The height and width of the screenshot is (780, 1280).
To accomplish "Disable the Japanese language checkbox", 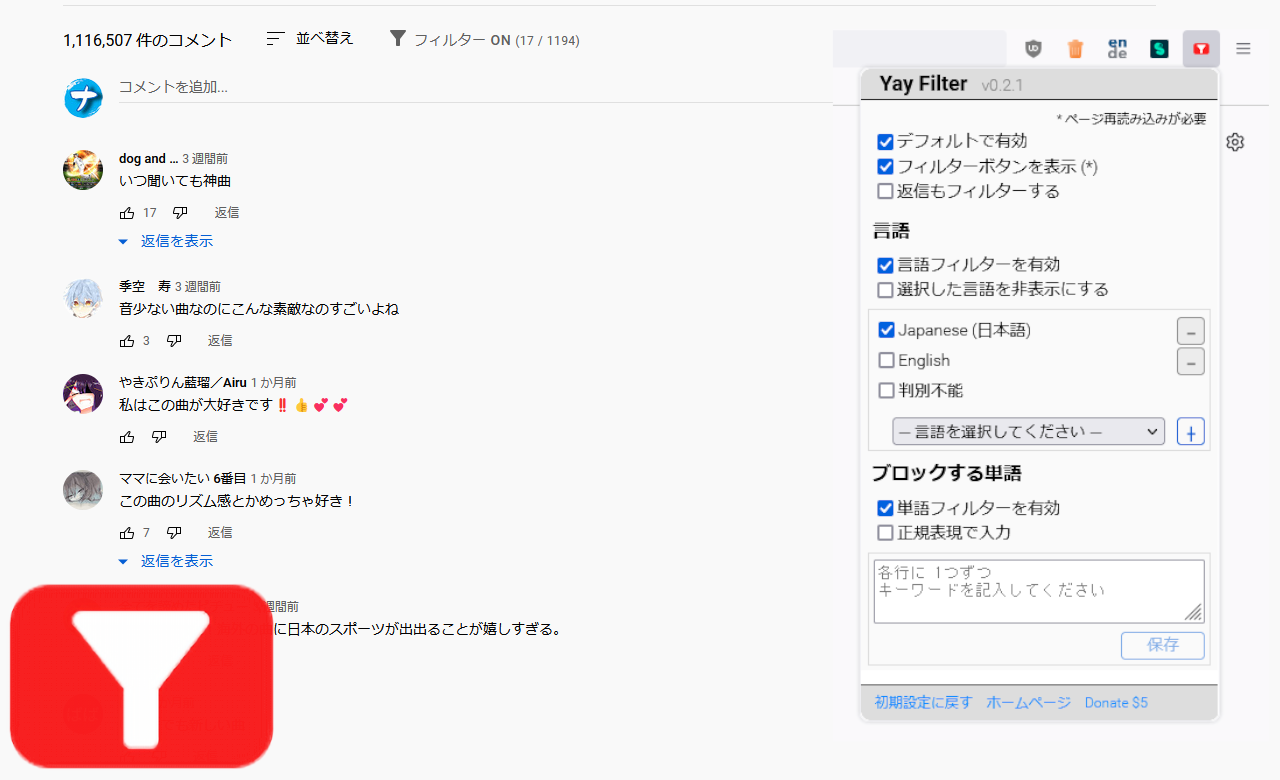I will [x=885, y=330].
